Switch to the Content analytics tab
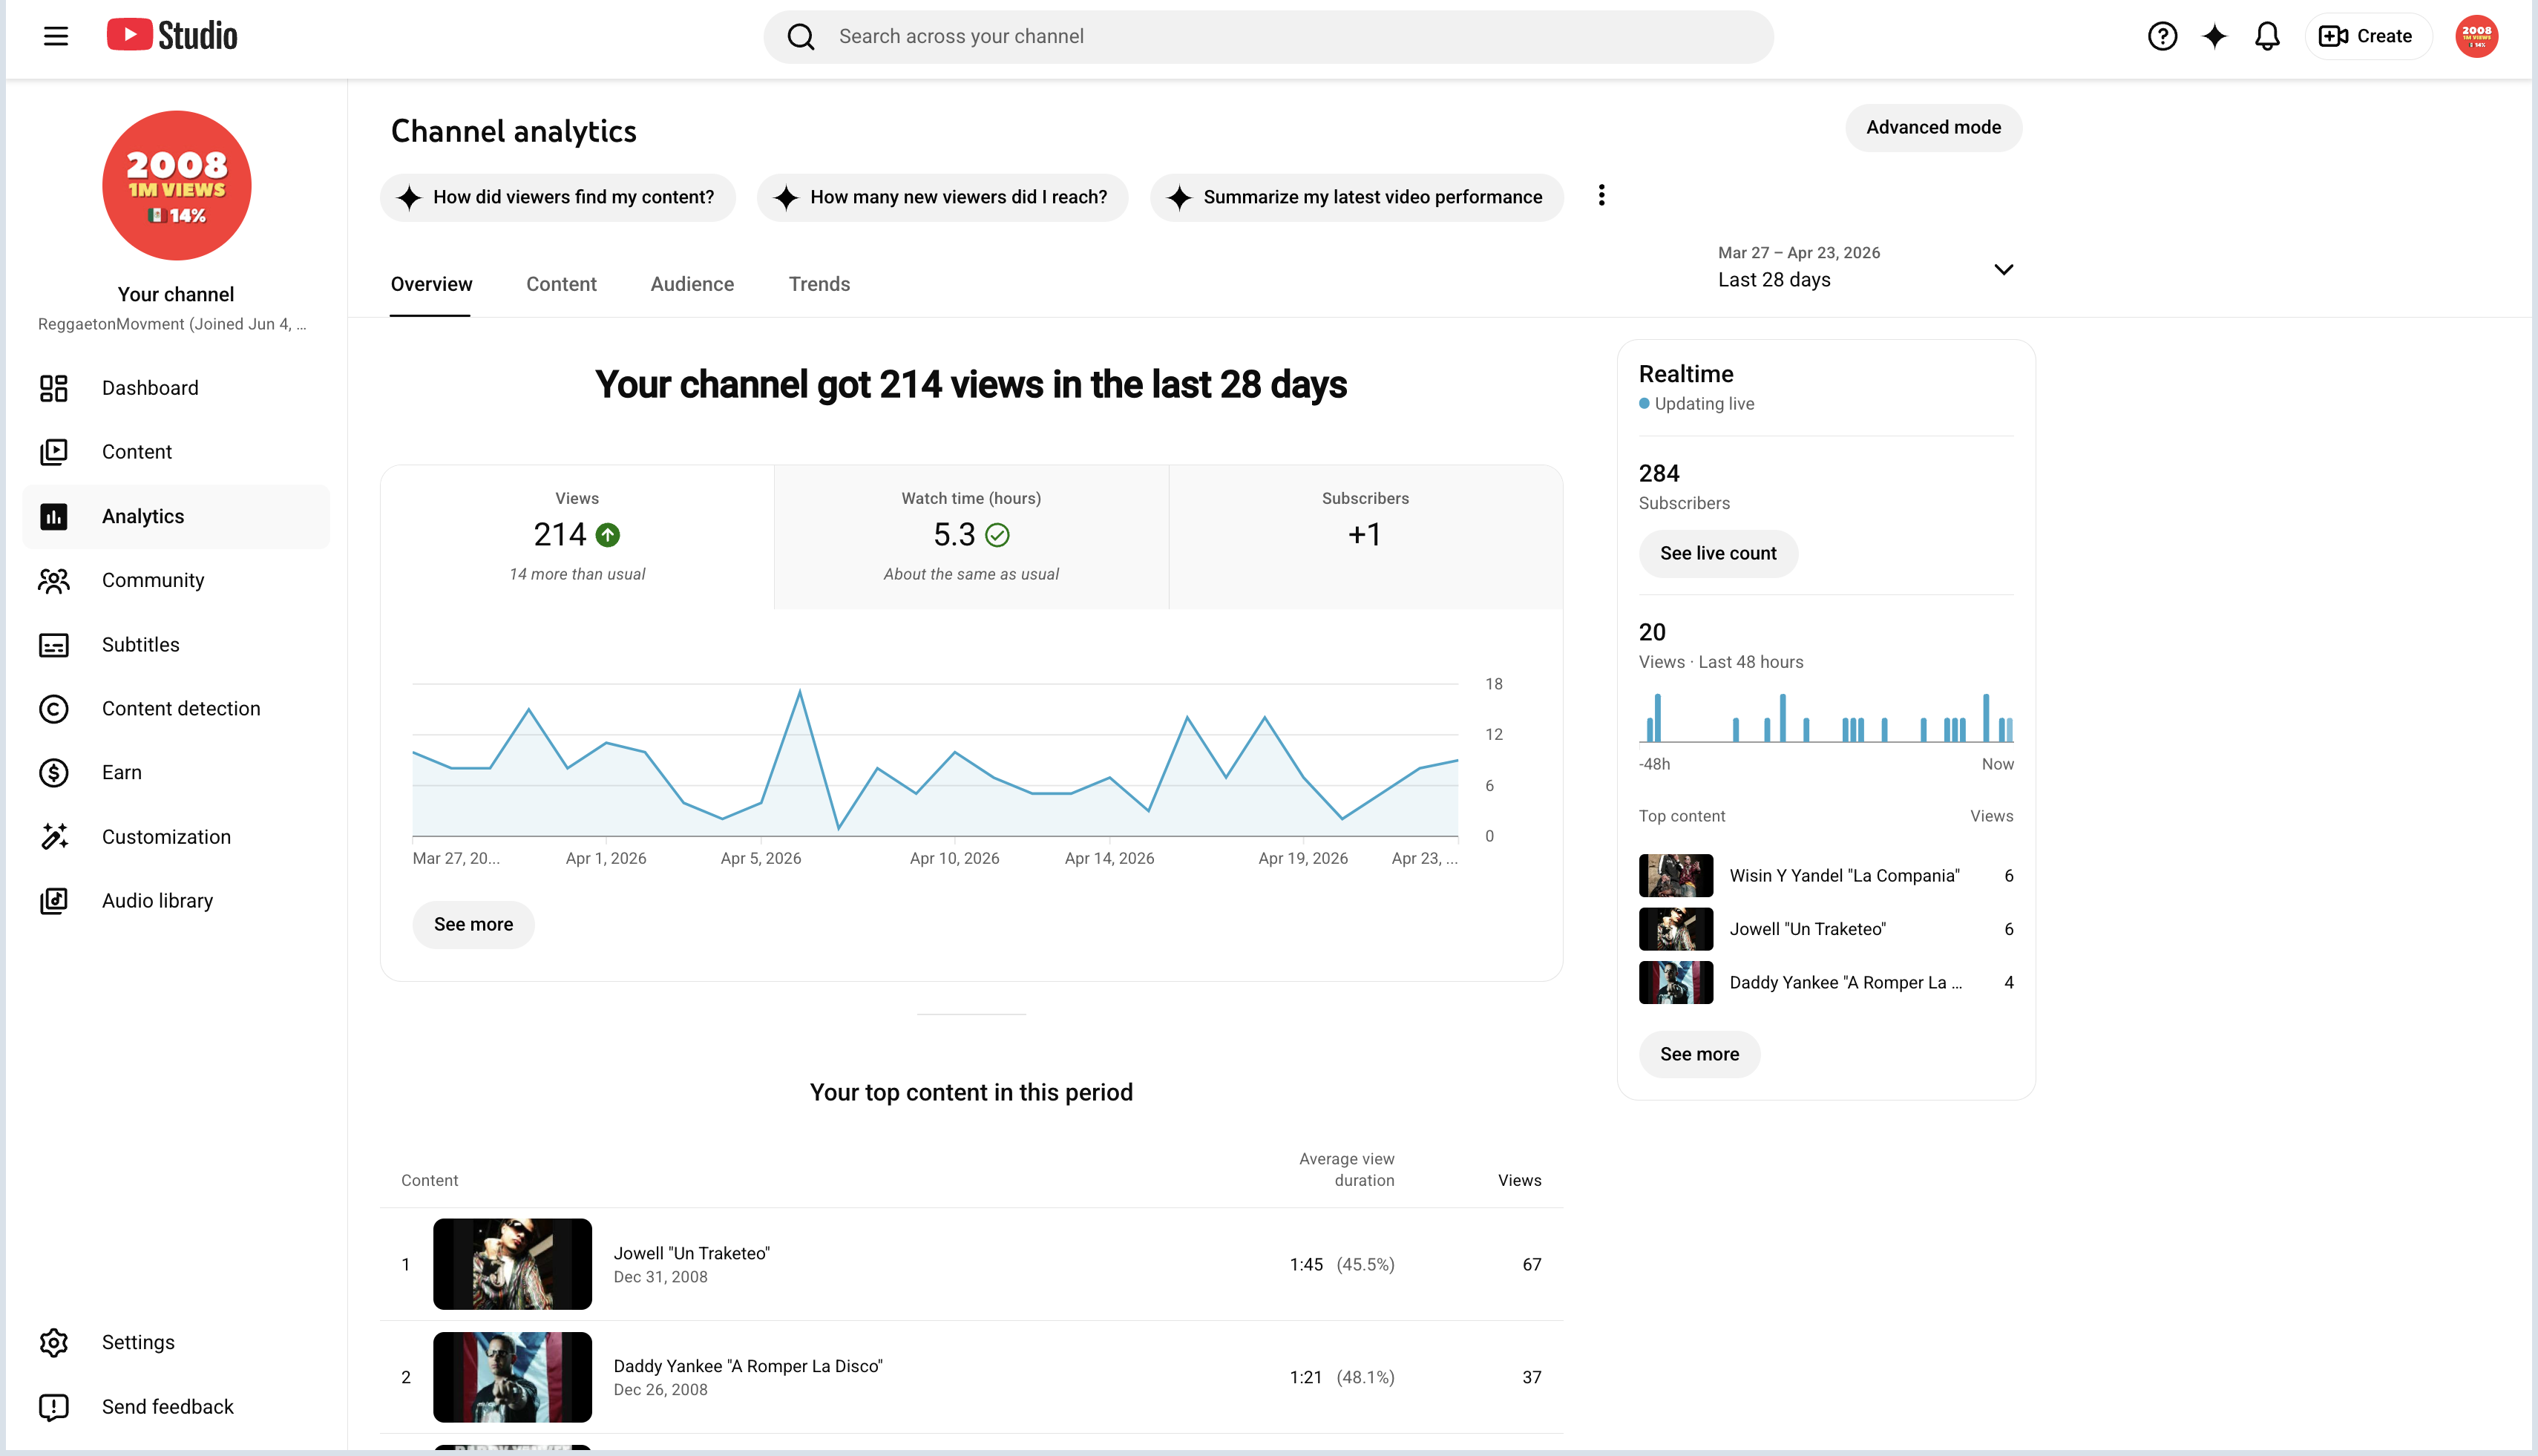This screenshot has width=2538, height=1456. (x=561, y=284)
